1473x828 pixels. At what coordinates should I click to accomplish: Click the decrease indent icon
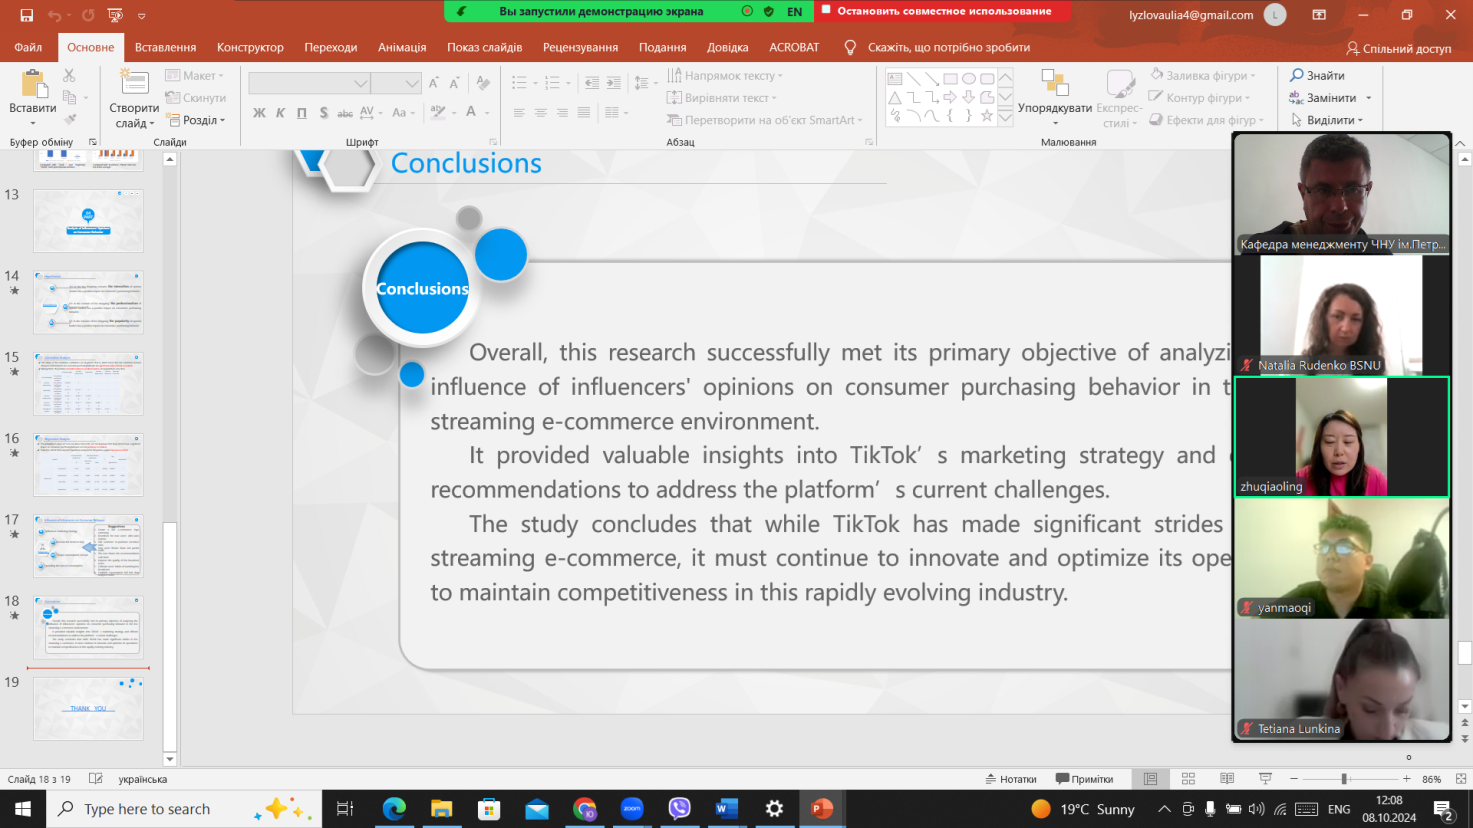[x=592, y=83]
